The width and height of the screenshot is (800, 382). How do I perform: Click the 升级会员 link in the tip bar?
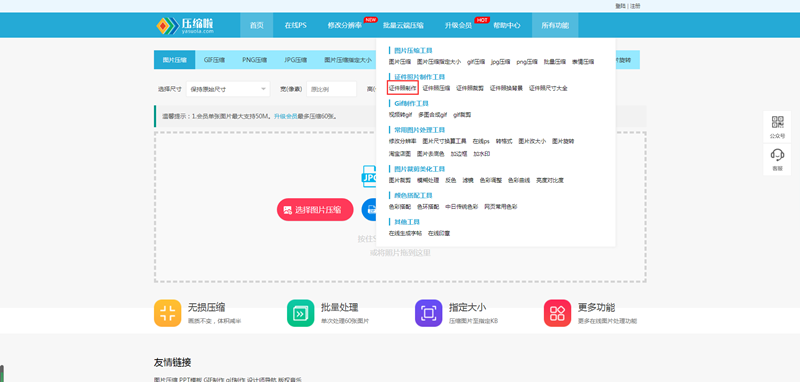click(286, 116)
